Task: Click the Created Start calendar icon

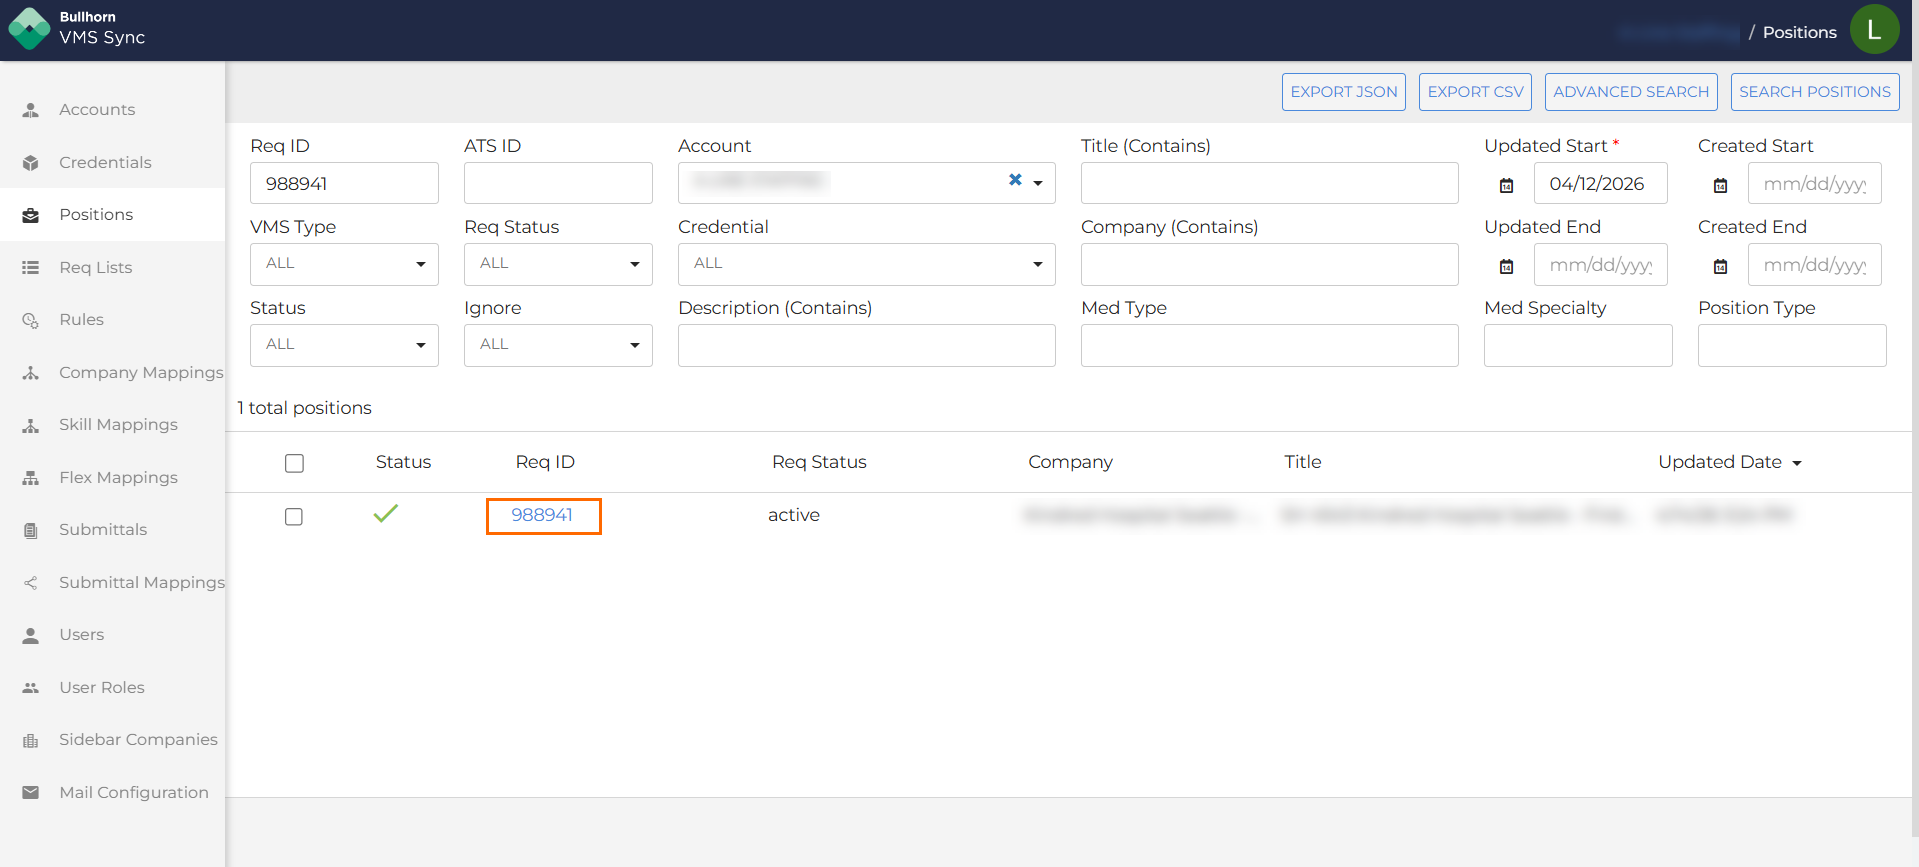Action: click(x=1720, y=185)
